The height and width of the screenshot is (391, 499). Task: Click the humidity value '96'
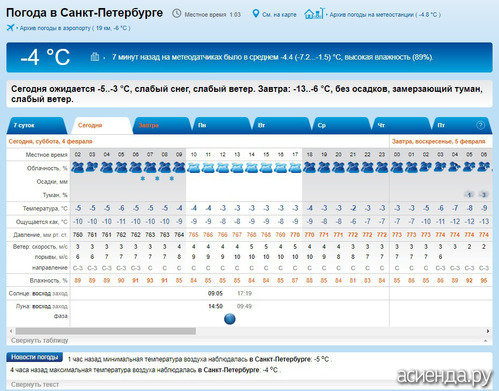[x=484, y=281]
